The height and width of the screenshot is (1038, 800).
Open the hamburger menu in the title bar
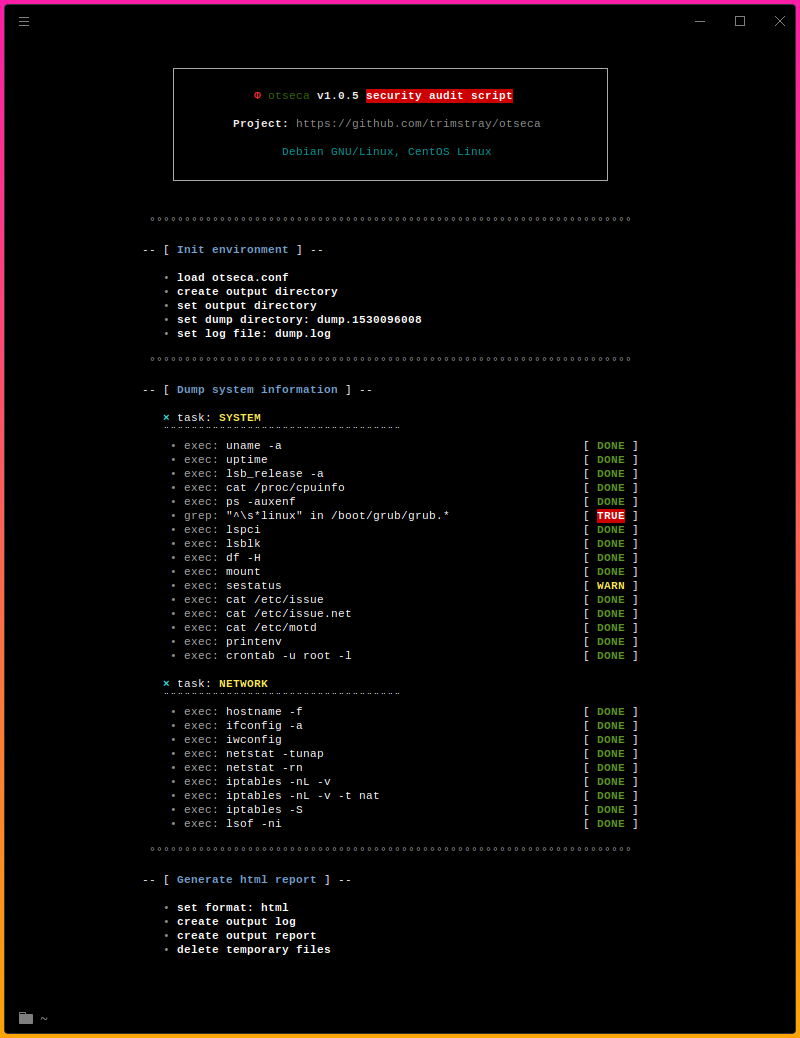[24, 22]
